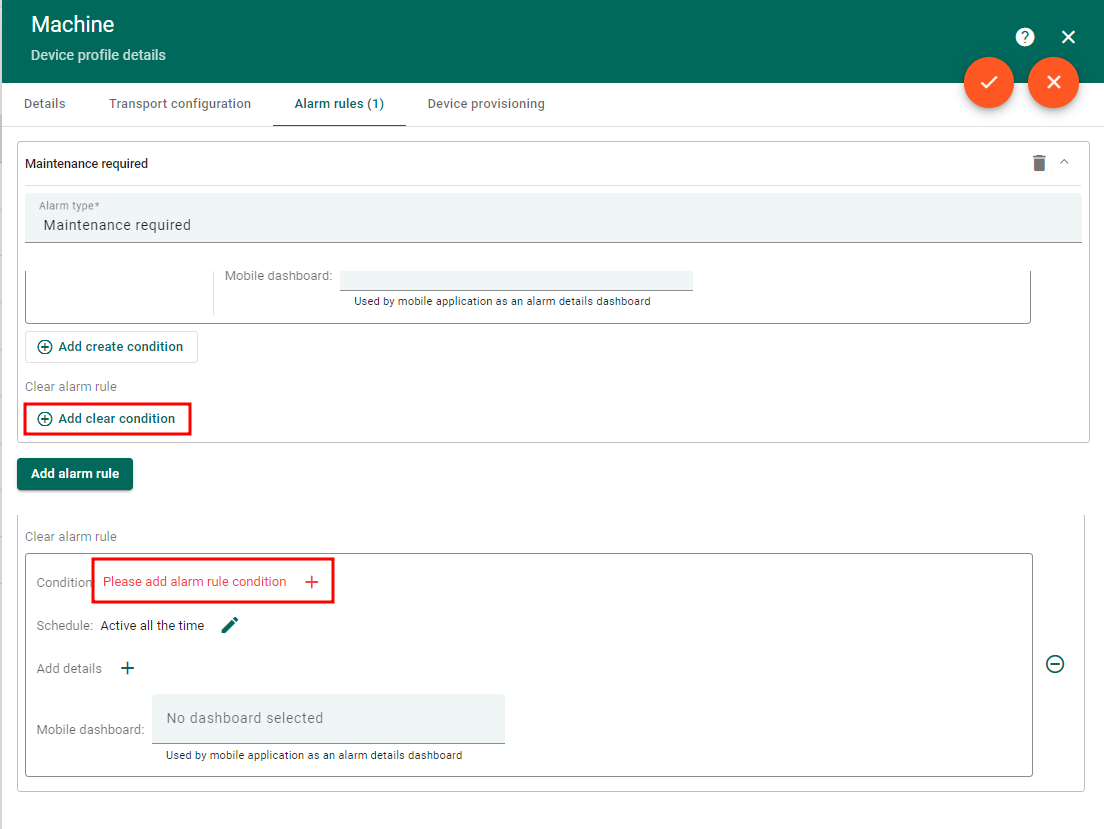
Task: Click the red plus to add condition
Action: coord(311,582)
